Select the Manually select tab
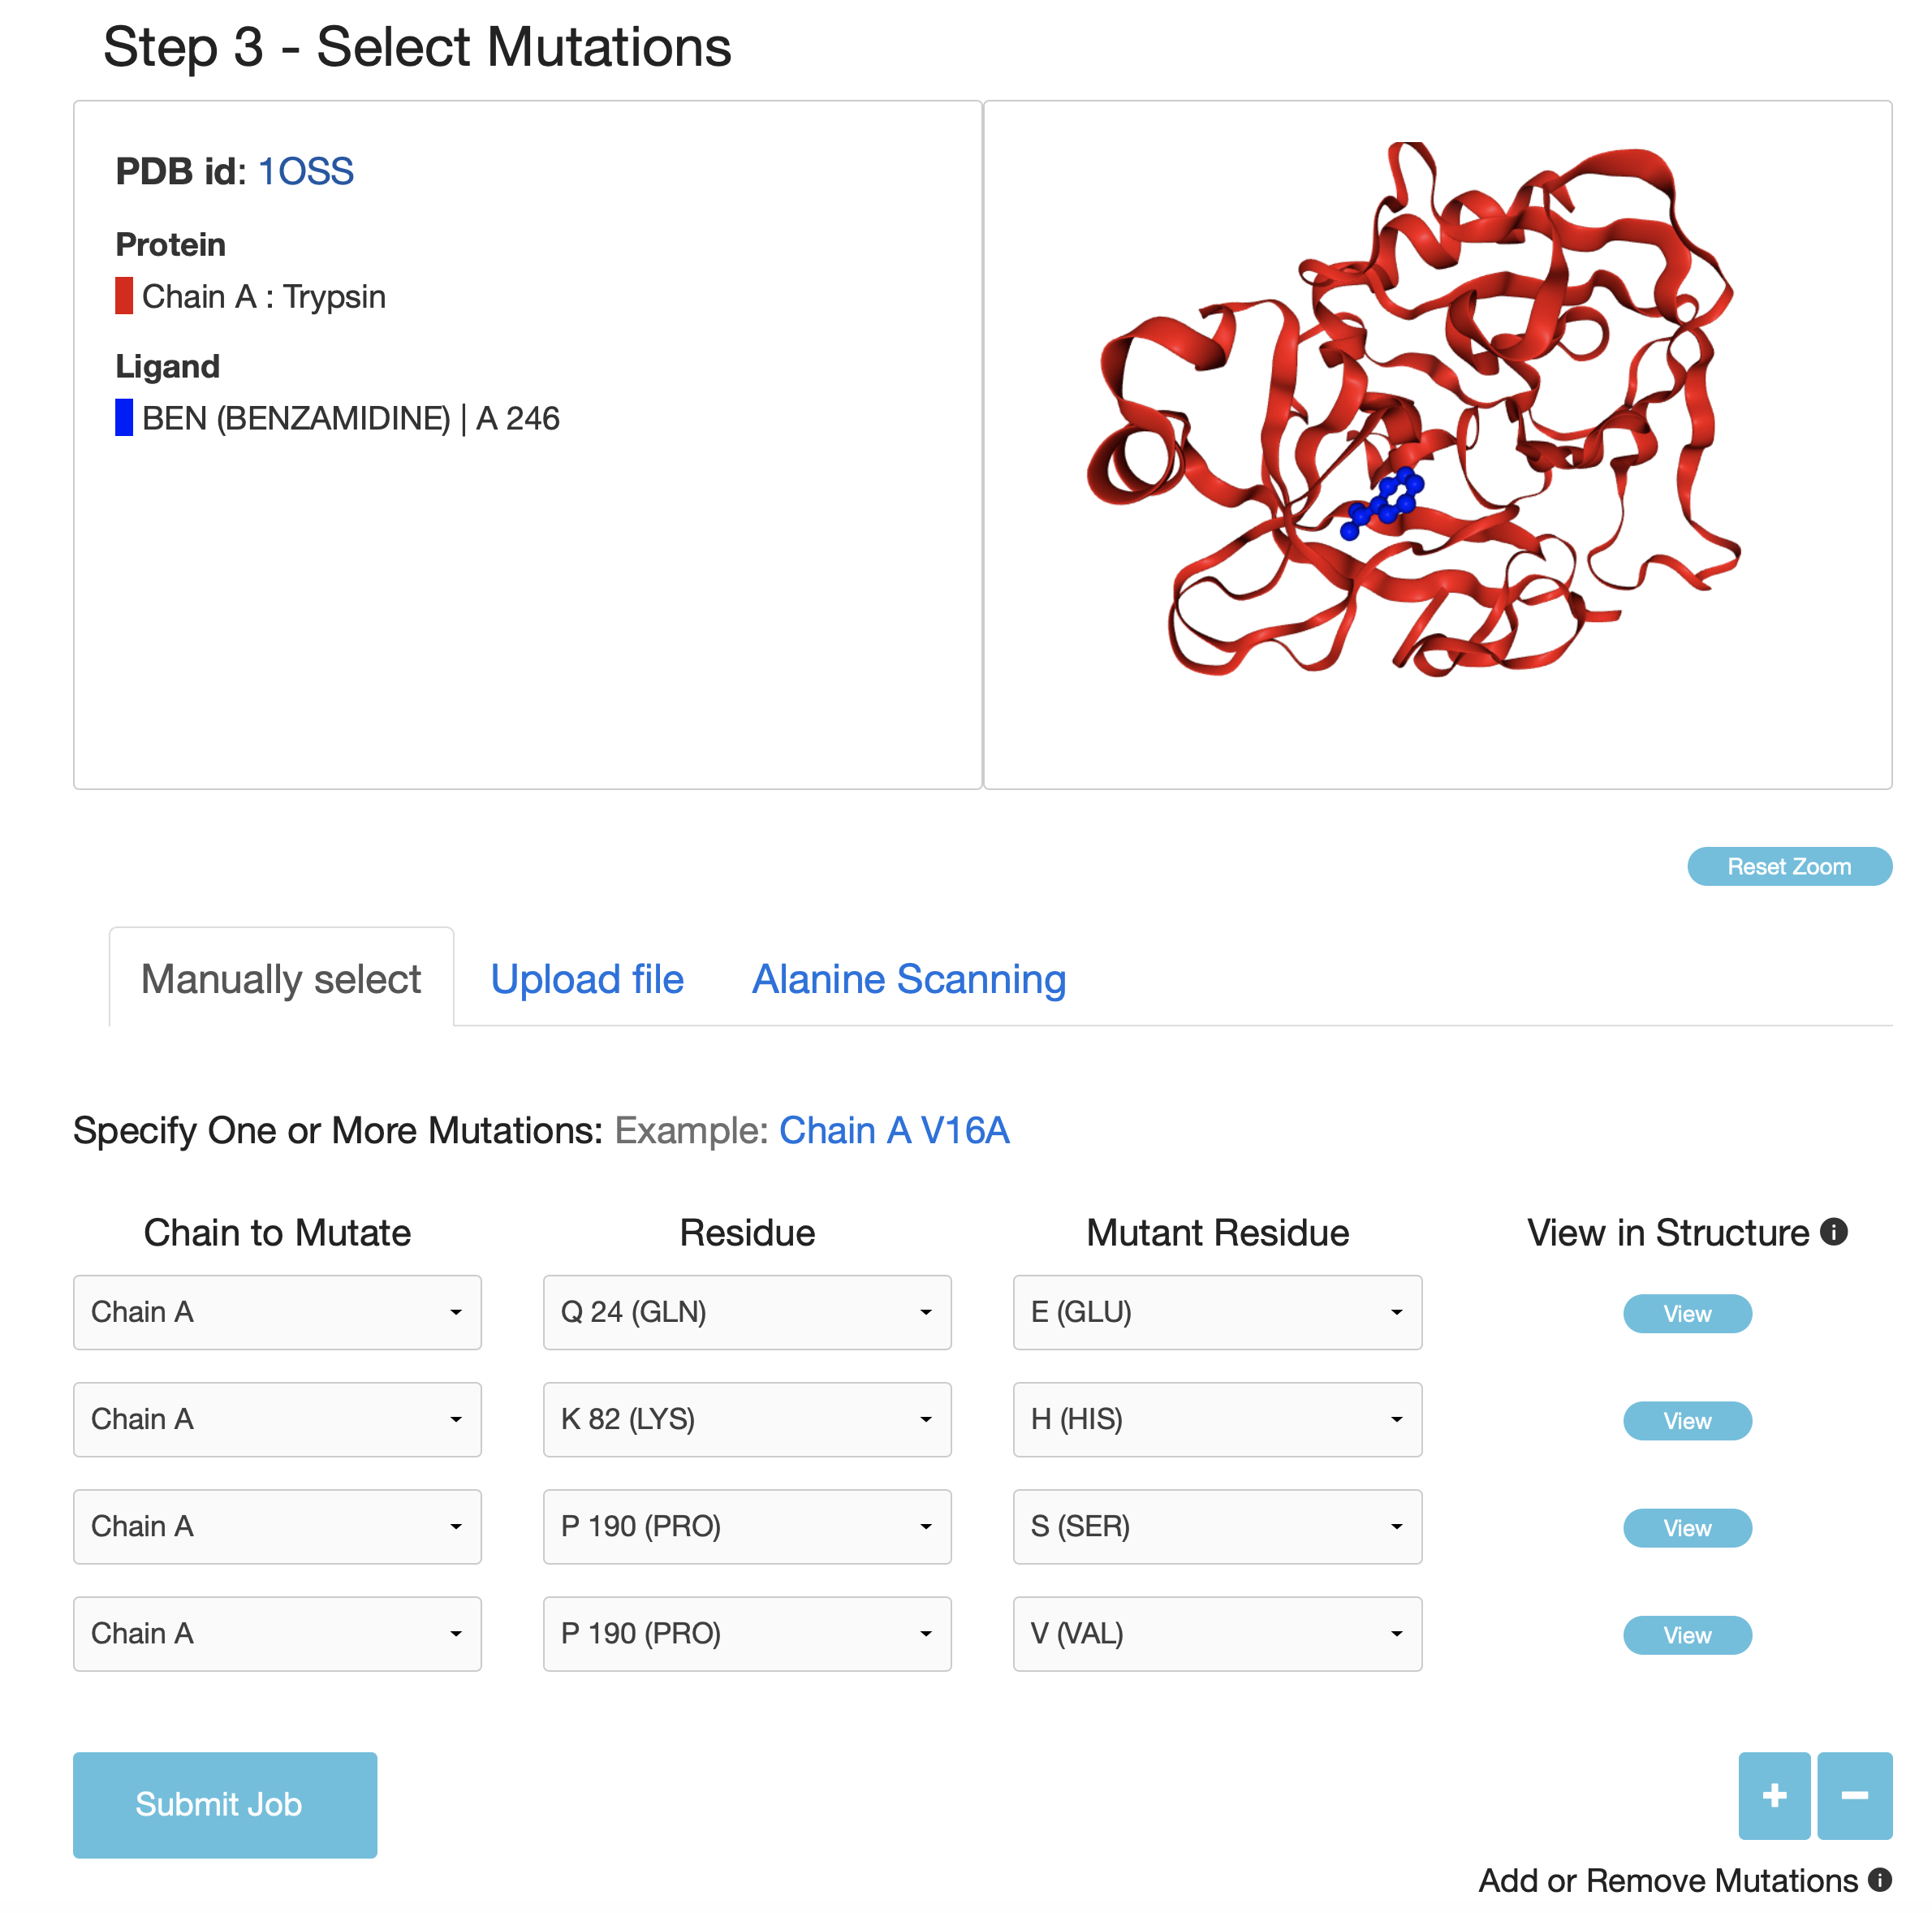The width and height of the screenshot is (1932, 1913). click(281, 979)
